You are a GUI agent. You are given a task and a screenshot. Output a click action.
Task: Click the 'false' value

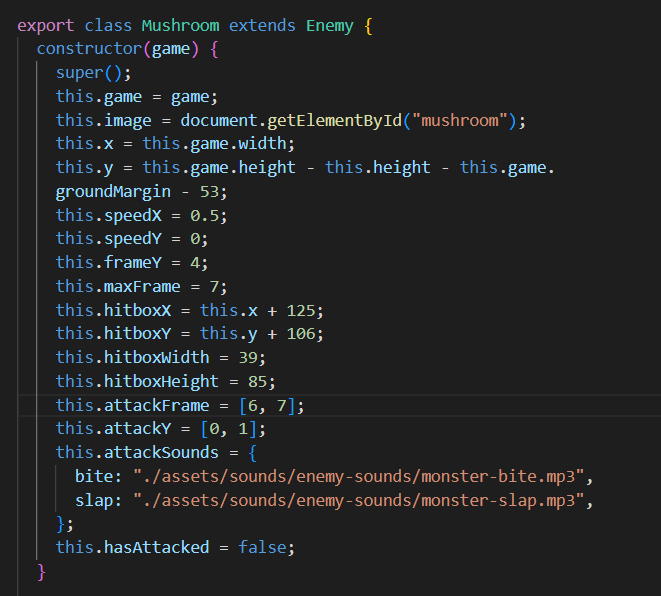click(262, 548)
